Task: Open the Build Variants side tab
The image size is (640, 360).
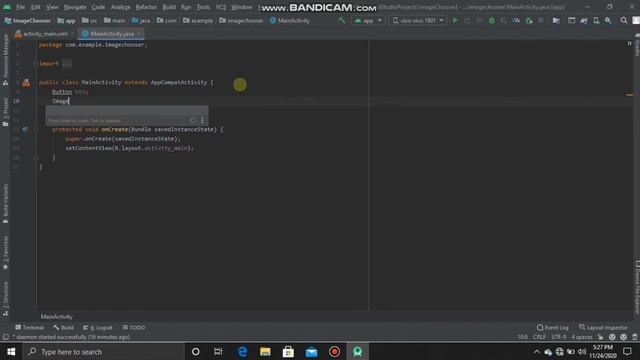Action: pos(5,203)
